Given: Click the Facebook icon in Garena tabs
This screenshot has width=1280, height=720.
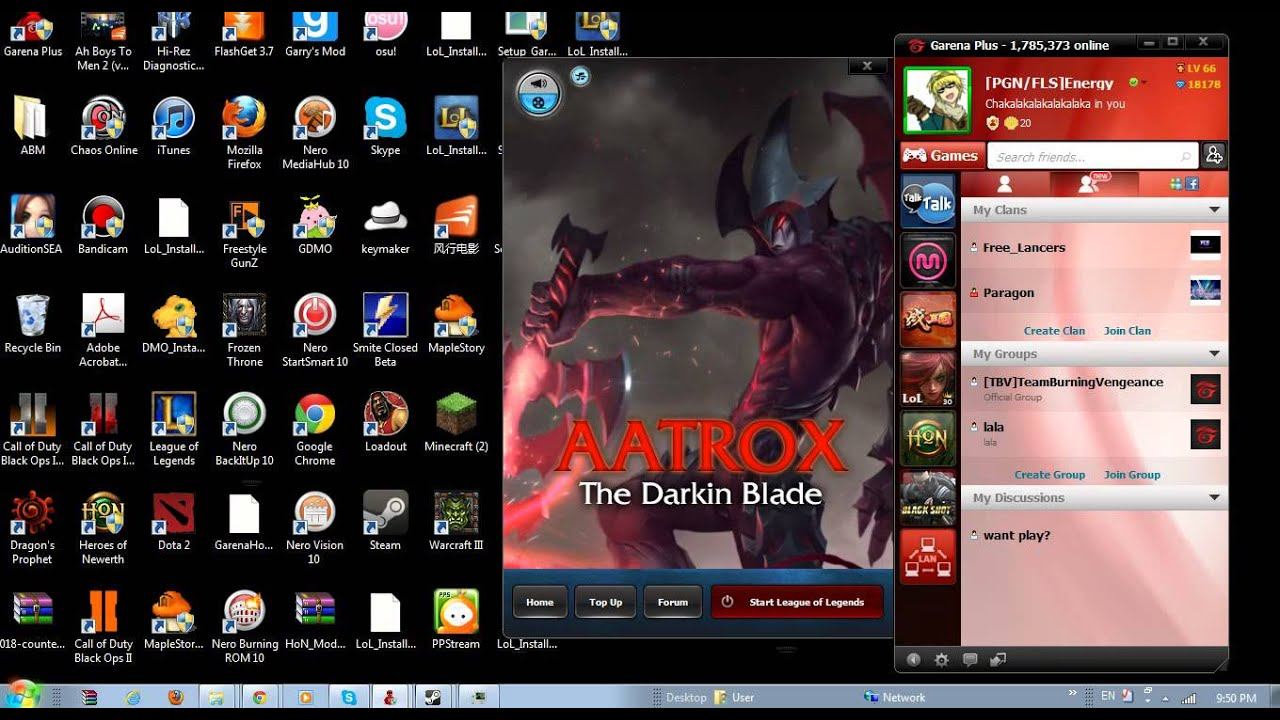Looking at the screenshot, I should (1192, 184).
